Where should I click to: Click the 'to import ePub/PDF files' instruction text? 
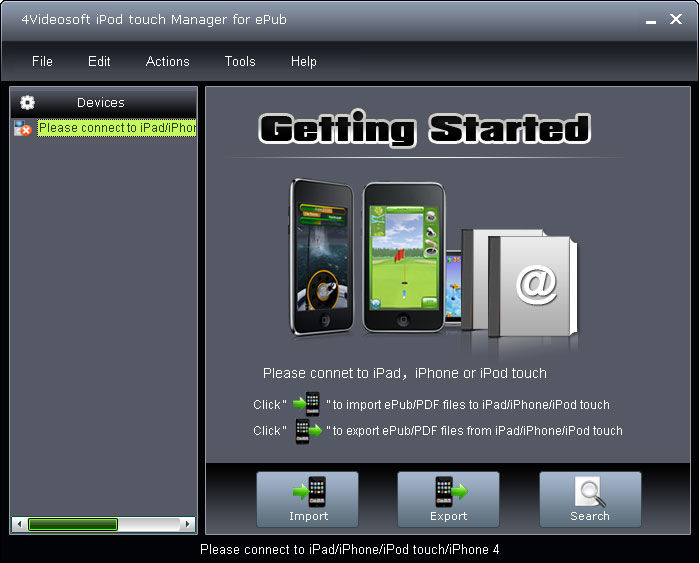click(468, 405)
